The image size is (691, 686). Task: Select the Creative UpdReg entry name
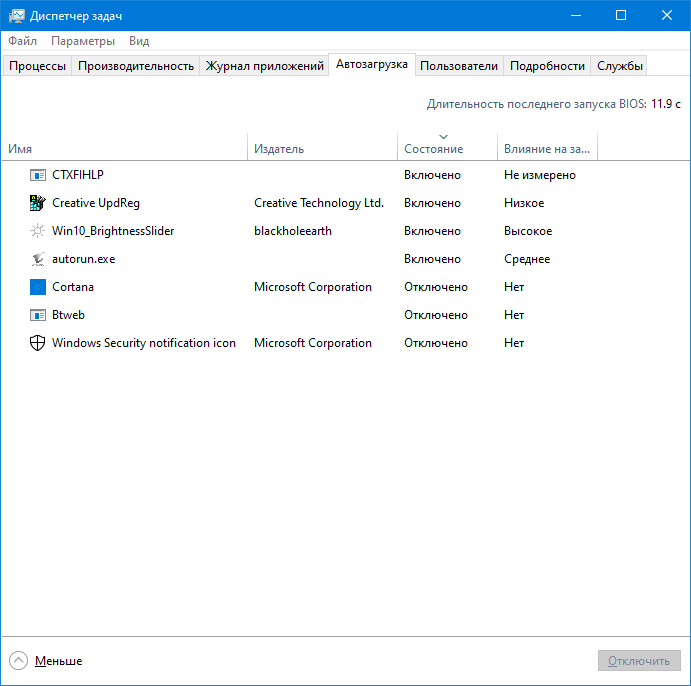96,203
